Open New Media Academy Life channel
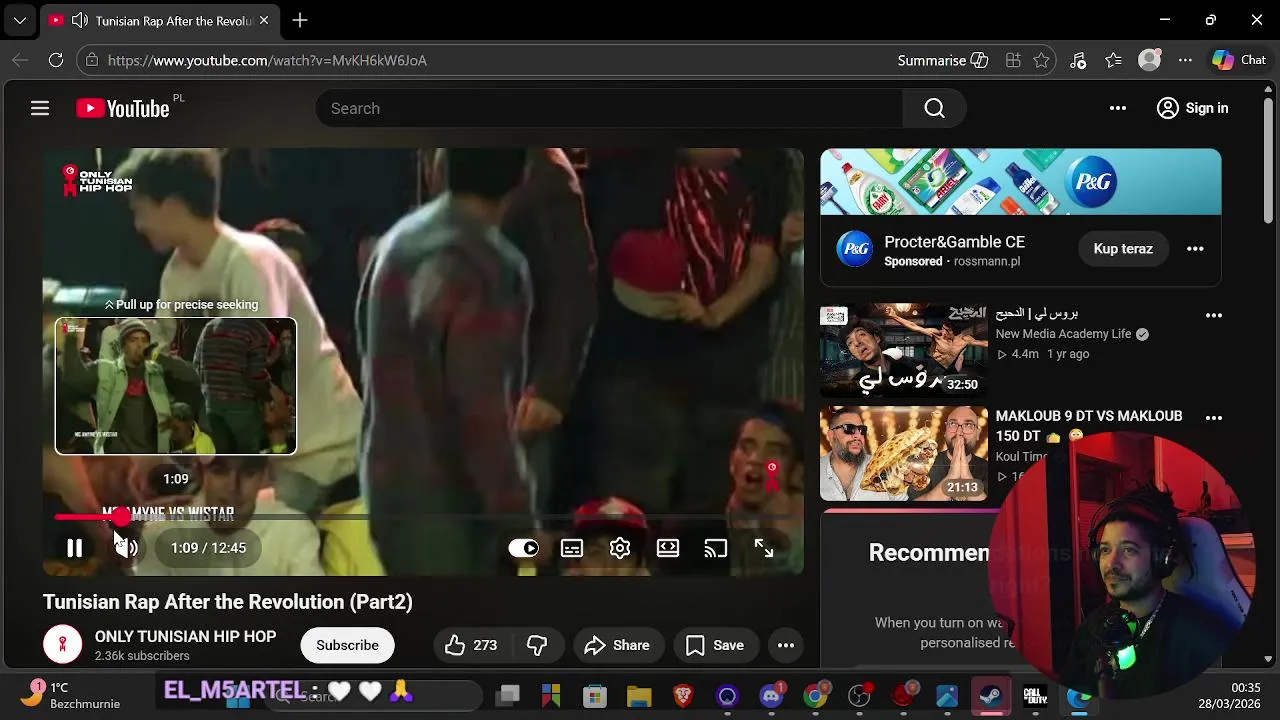1280x720 pixels. click(x=1063, y=334)
